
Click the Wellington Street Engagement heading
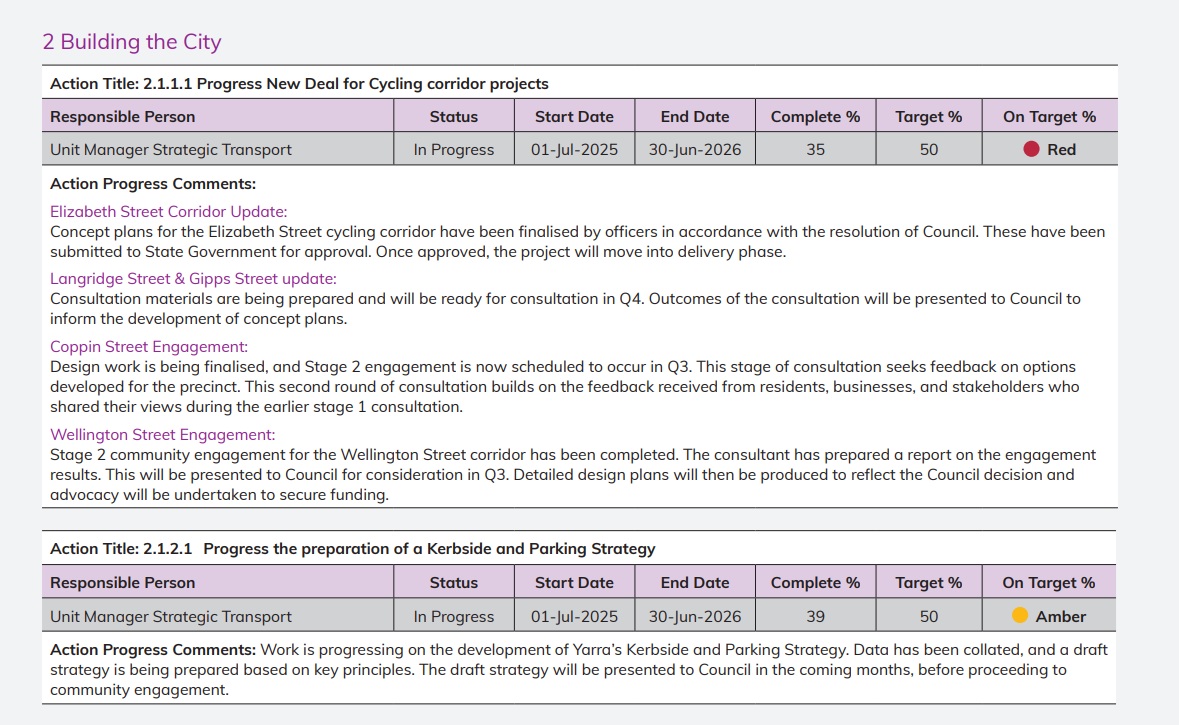[x=162, y=434]
